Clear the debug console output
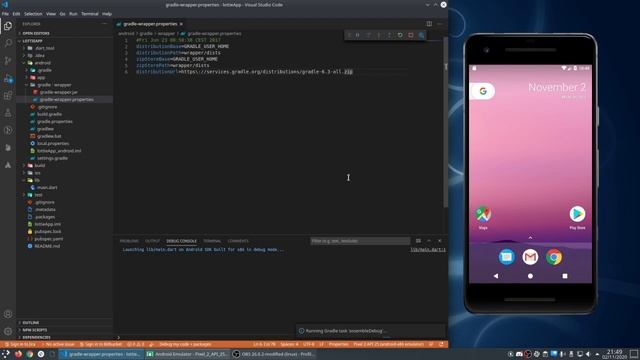Viewport: 640px width, 360px height. click(418, 241)
